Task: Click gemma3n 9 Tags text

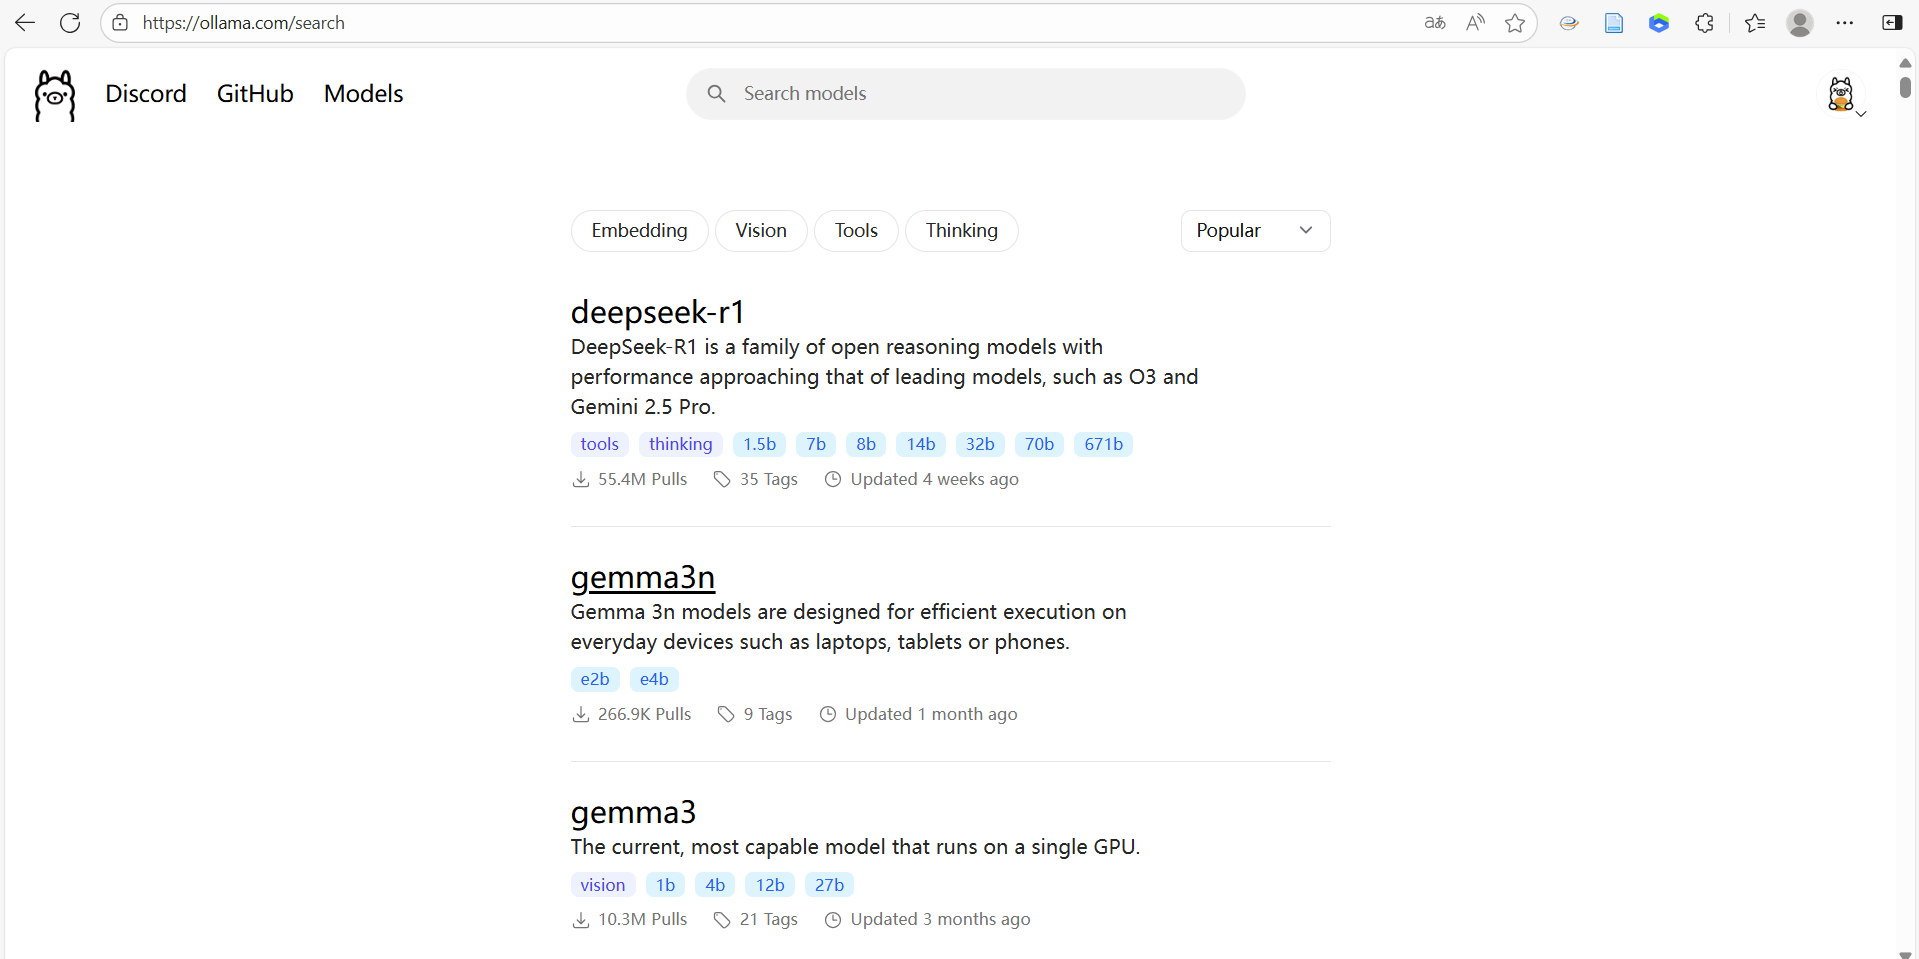Action: (x=768, y=715)
